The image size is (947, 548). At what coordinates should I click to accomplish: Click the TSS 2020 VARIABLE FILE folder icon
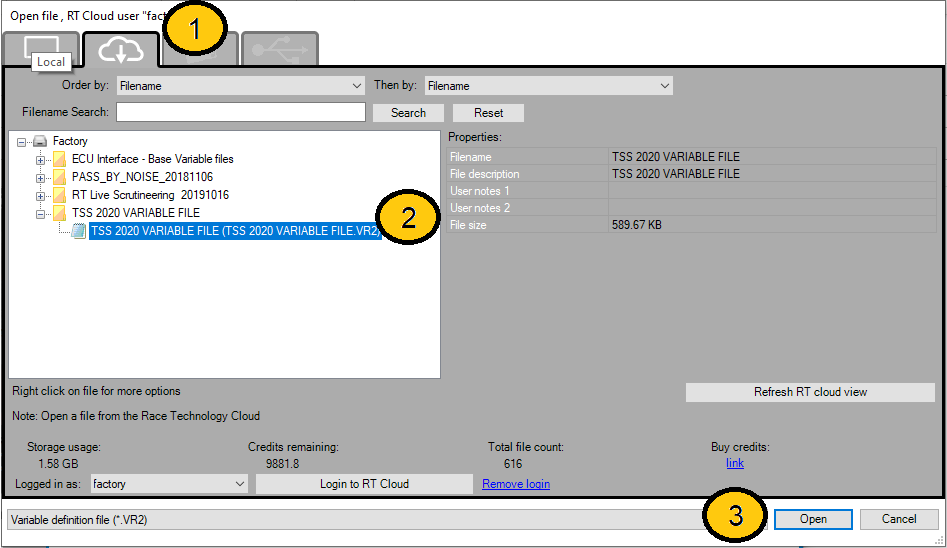click(60, 213)
